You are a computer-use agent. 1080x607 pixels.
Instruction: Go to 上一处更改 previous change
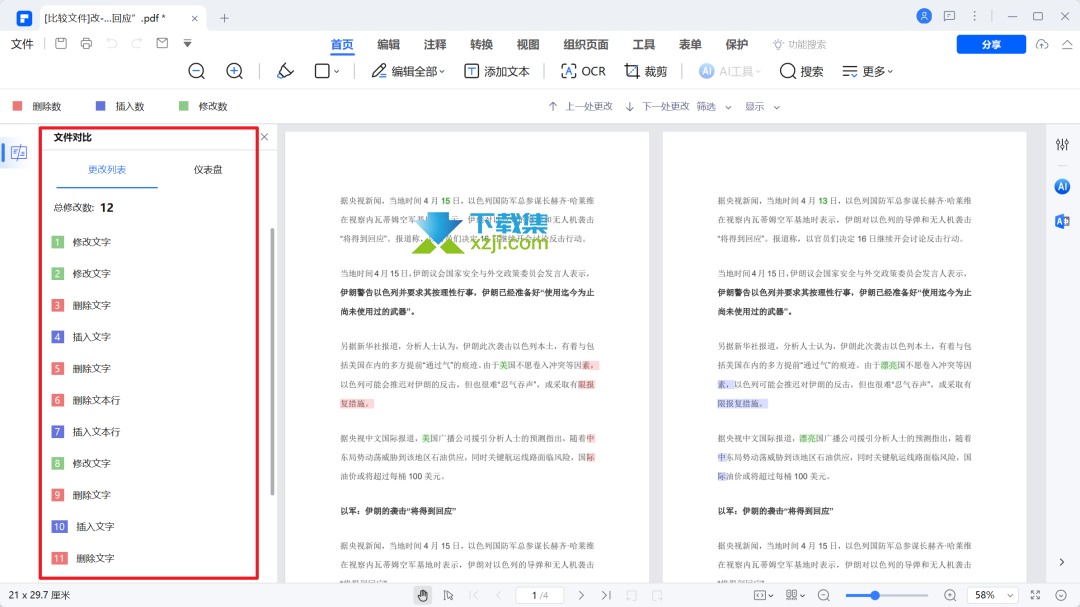point(580,107)
